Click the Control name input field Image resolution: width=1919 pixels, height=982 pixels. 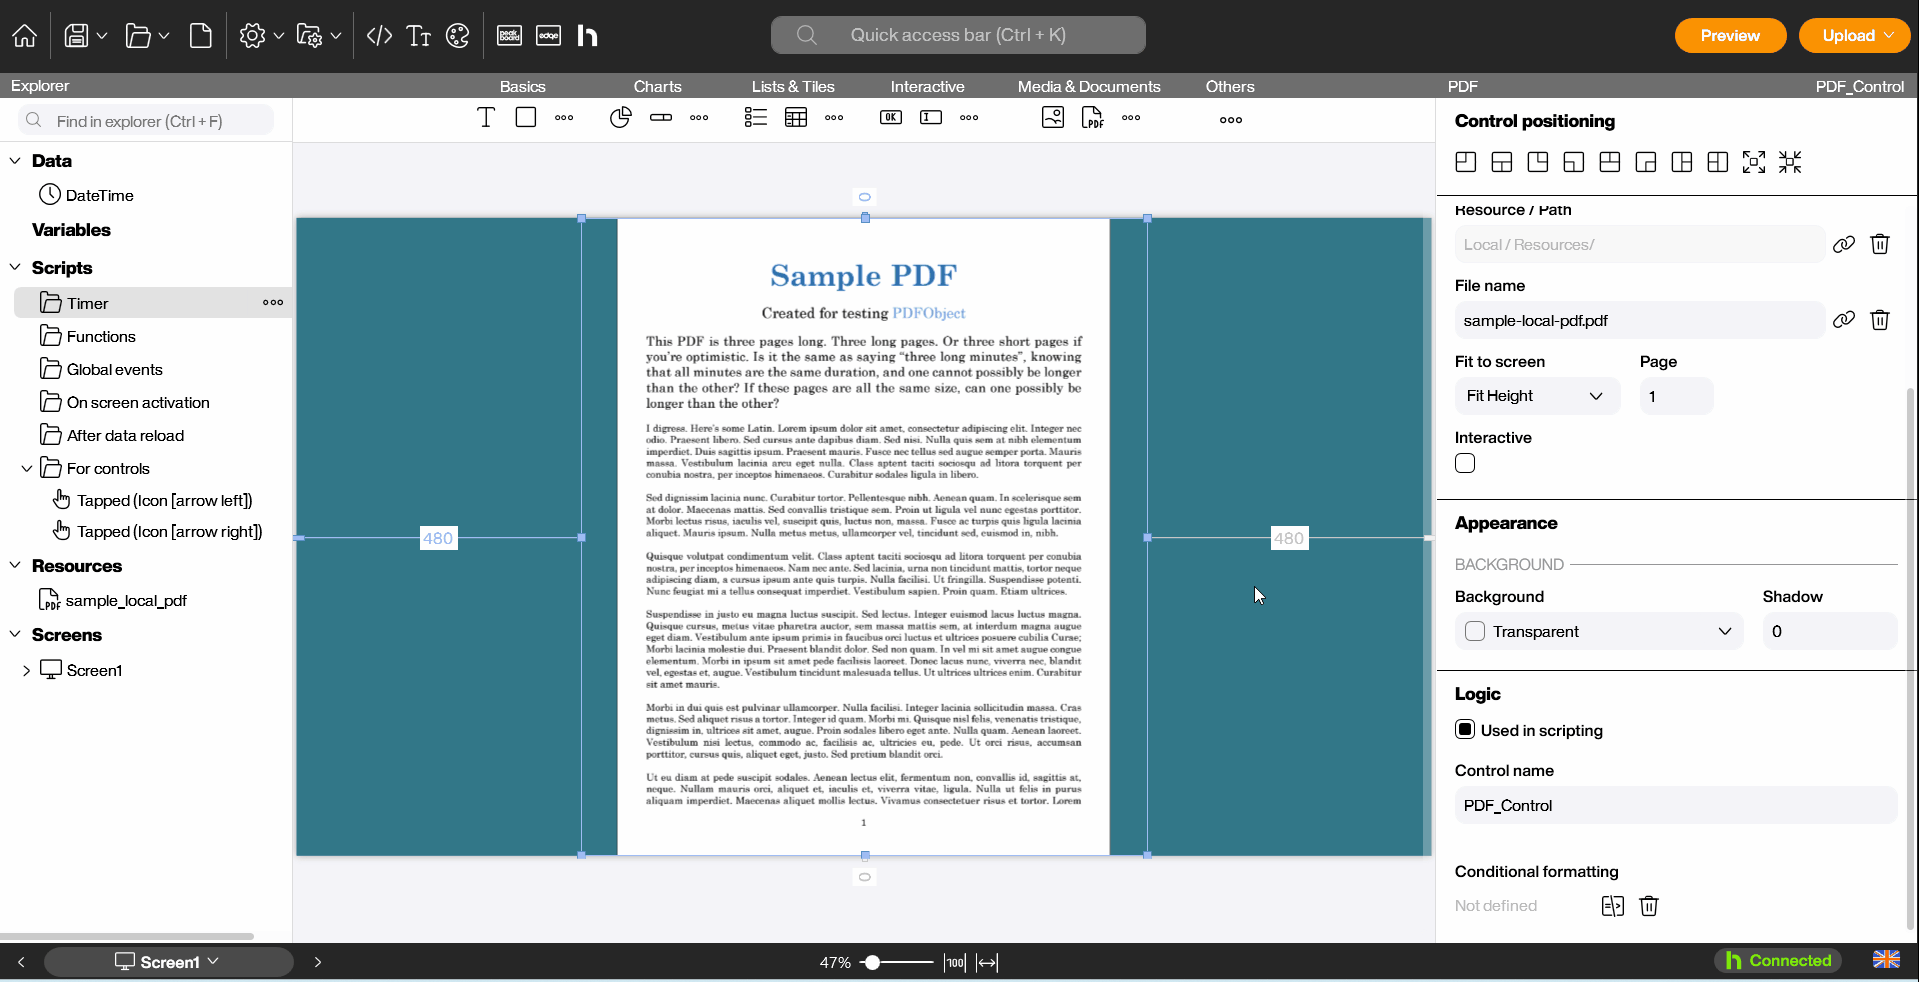pyautogui.click(x=1675, y=806)
